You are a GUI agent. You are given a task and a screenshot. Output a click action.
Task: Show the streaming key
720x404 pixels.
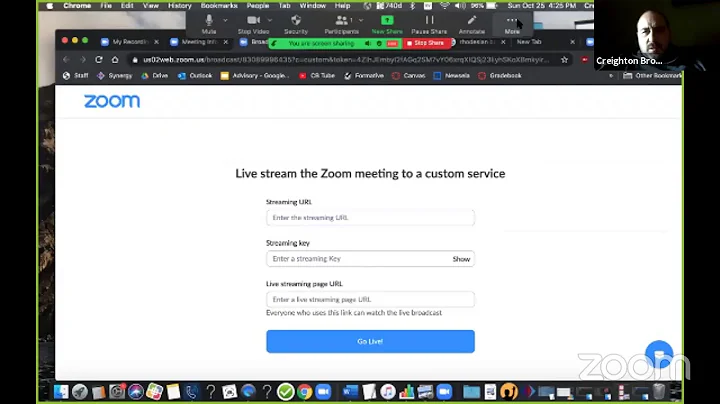(x=461, y=259)
